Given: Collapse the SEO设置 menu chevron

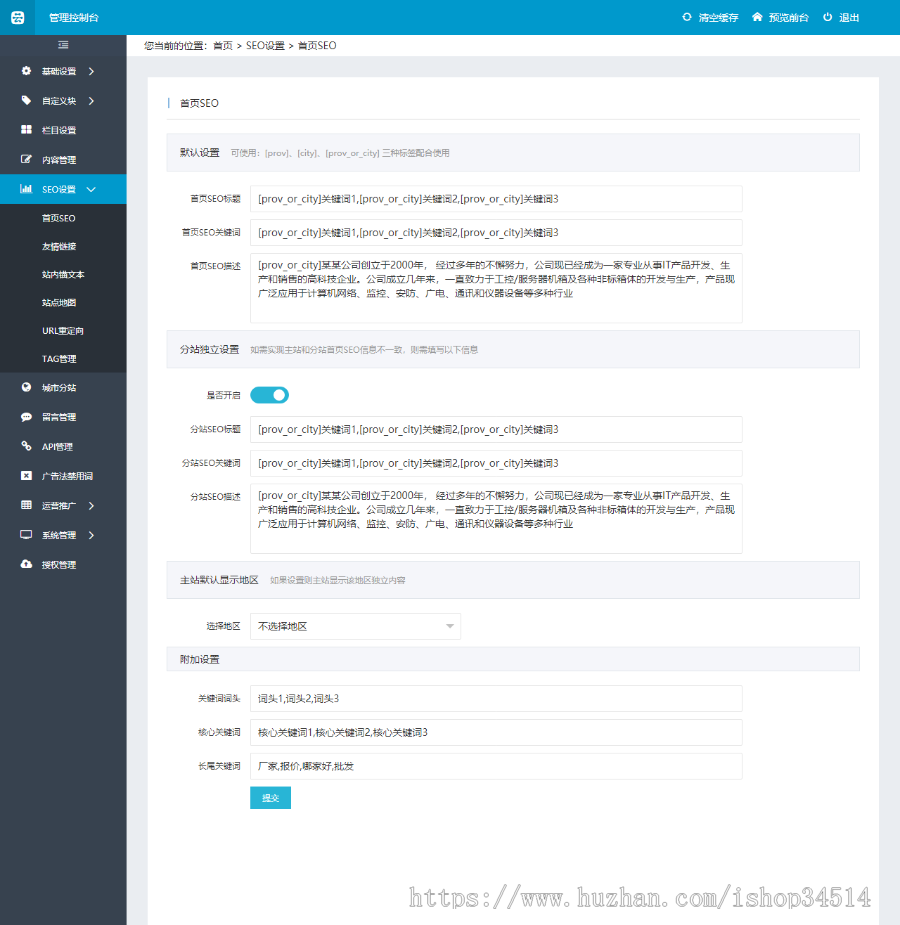Looking at the screenshot, I should point(91,189).
